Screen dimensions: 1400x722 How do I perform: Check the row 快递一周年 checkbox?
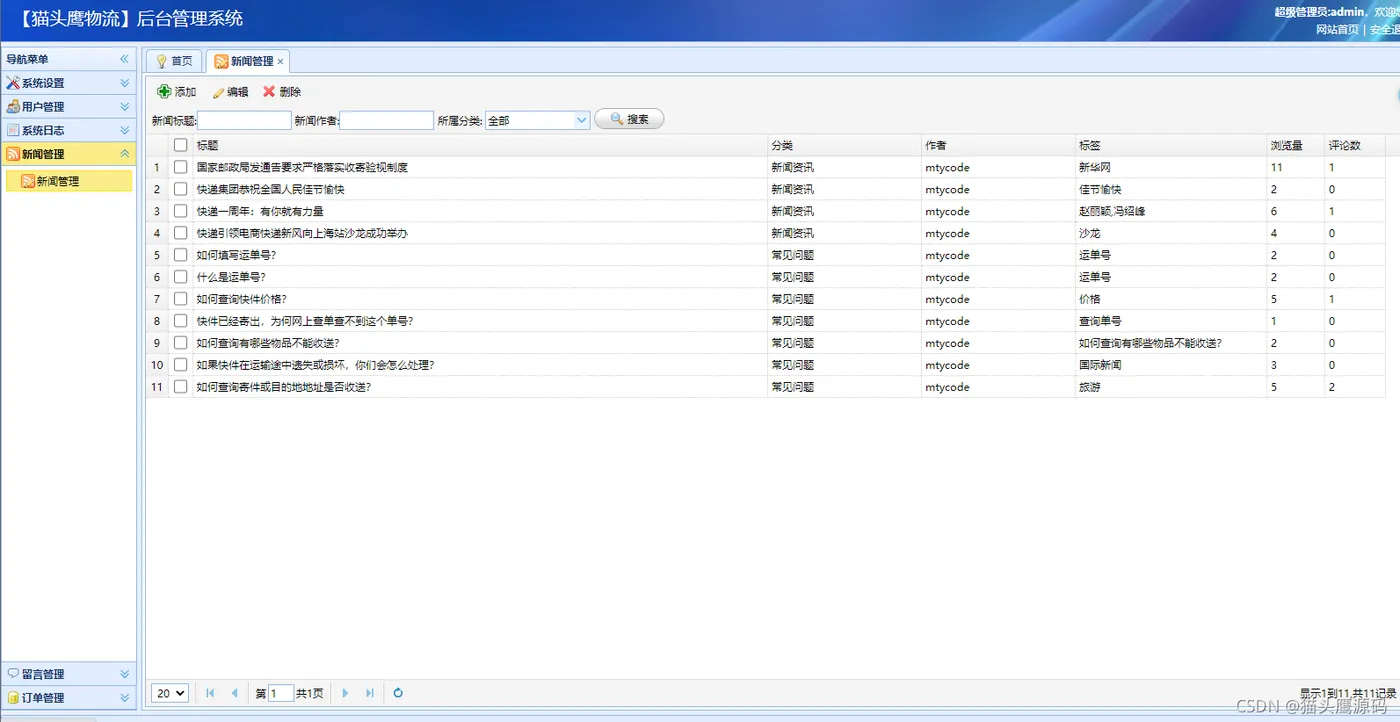pos(181,211)
